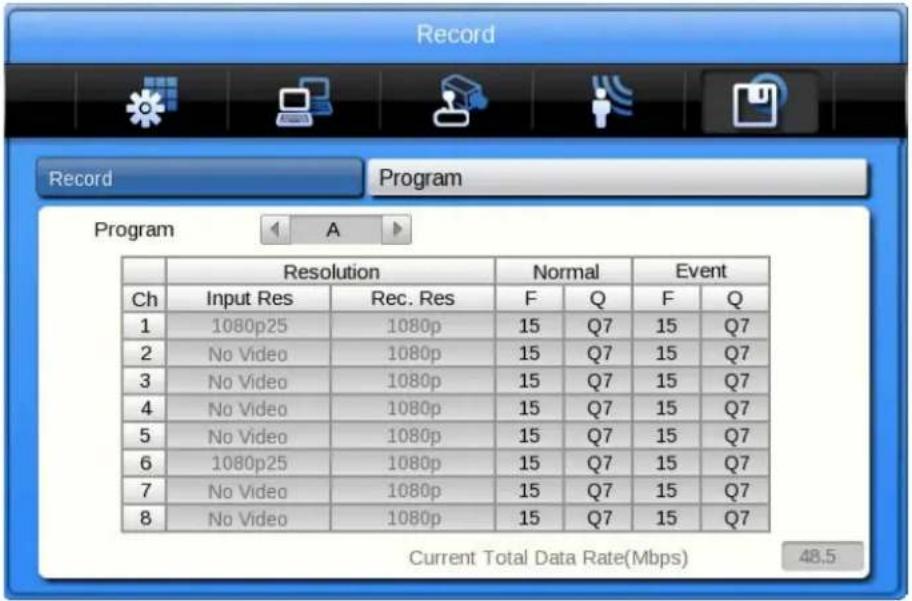Click channel 2 No Video cell

point(248,353)
